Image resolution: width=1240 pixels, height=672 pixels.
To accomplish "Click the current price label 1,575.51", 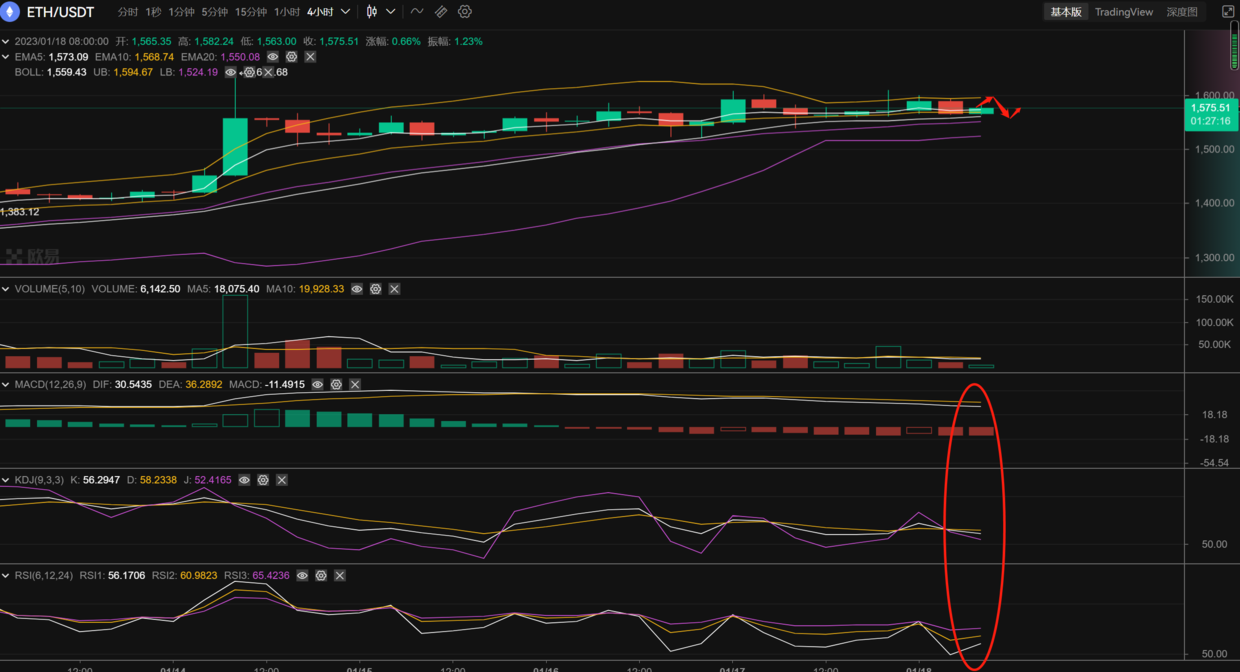I will click(1211, 107).
